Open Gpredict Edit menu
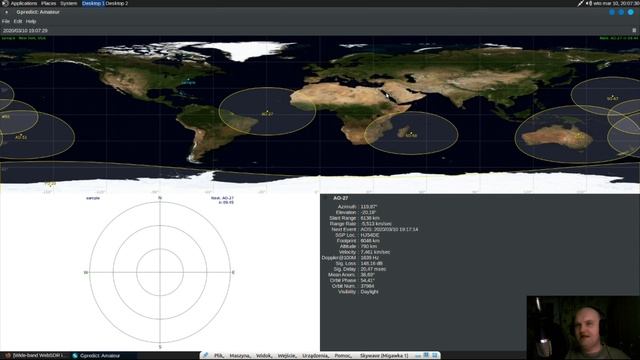Image resolution: width=640 pixels, height=360 pixels. [18, 21]
